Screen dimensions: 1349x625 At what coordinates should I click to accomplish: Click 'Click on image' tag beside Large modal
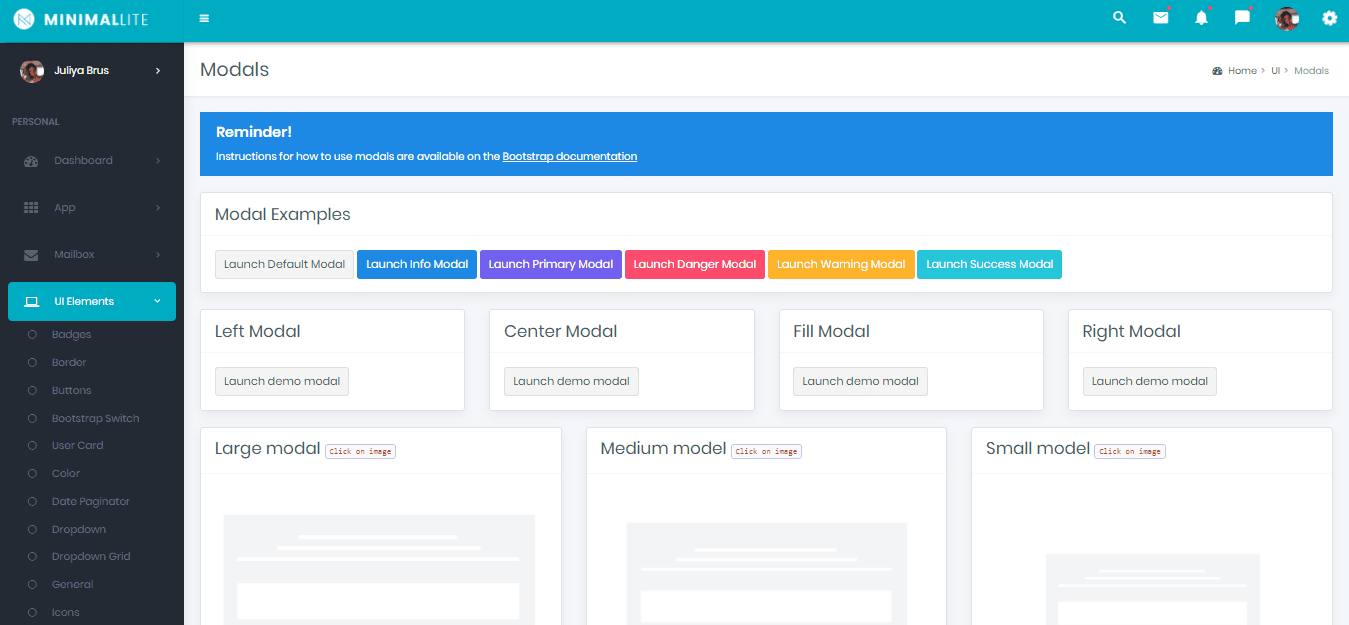[x=360, y=451]
